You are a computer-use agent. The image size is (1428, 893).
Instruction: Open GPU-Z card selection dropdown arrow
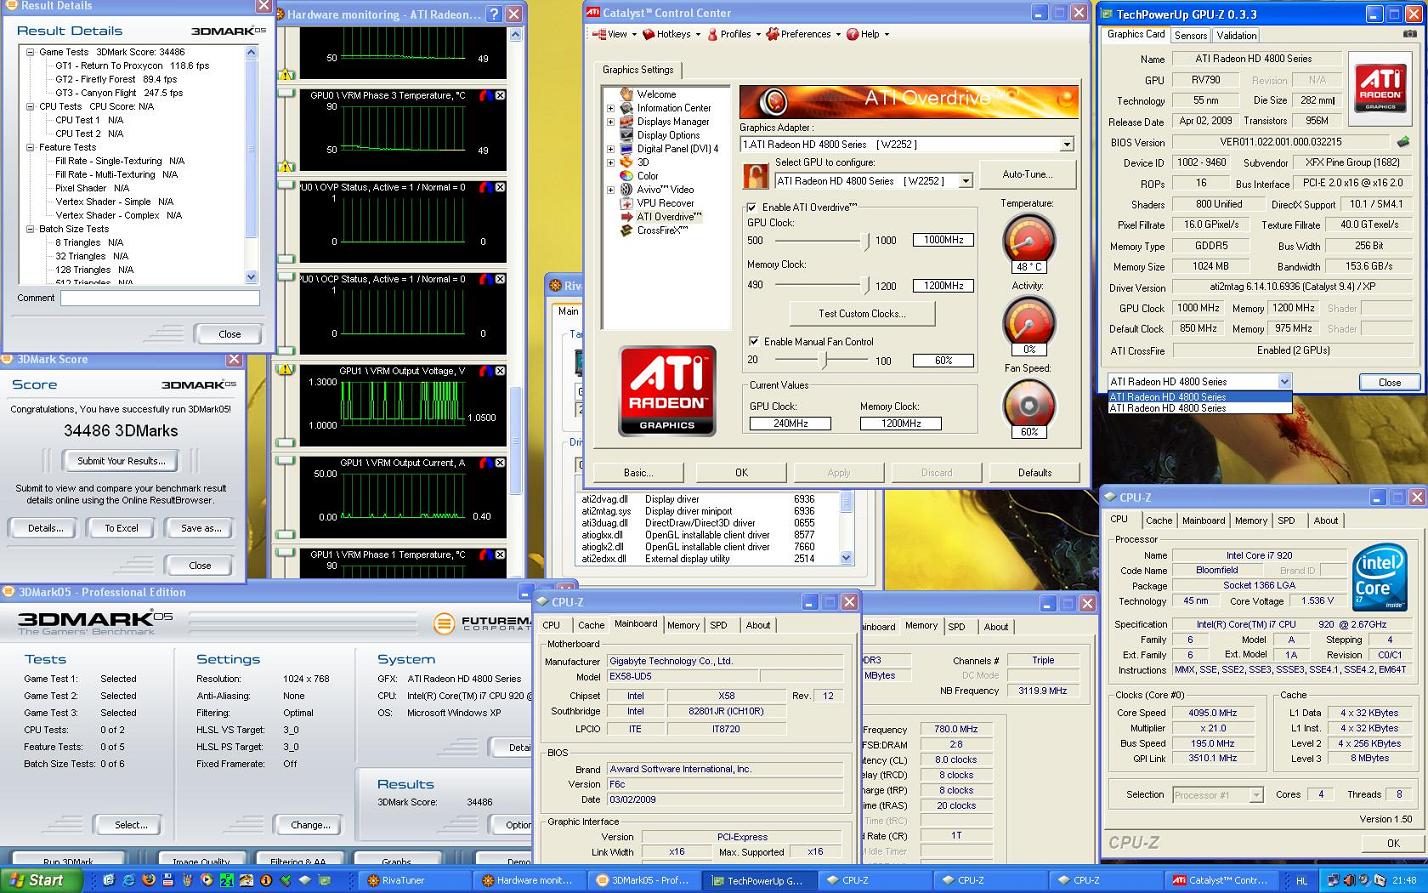tap(1284, 381)
